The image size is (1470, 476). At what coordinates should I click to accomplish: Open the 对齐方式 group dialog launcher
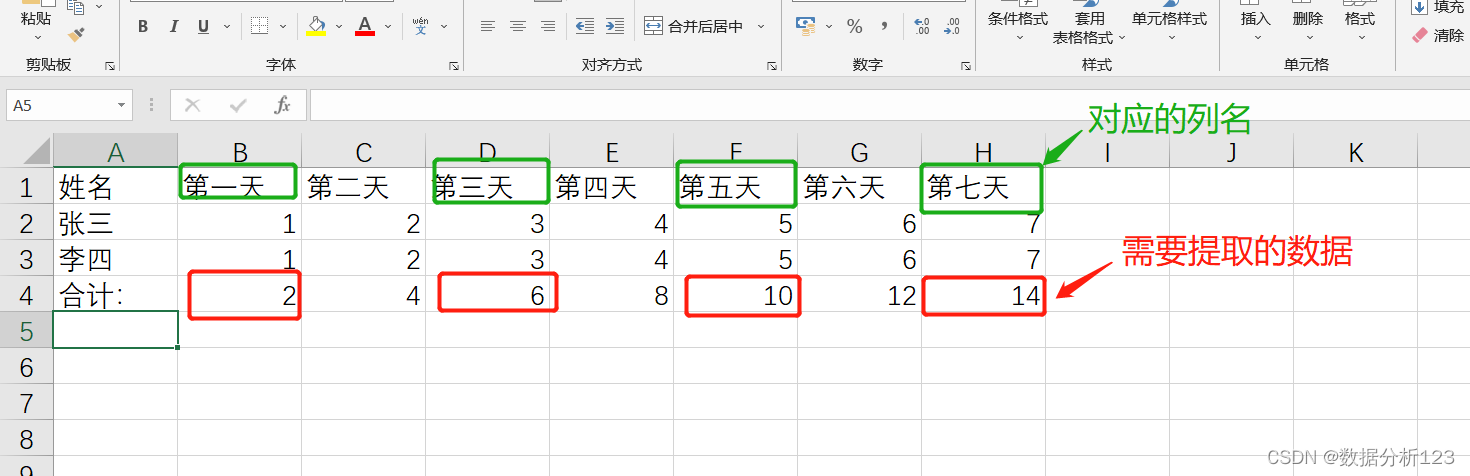point(772,66)
